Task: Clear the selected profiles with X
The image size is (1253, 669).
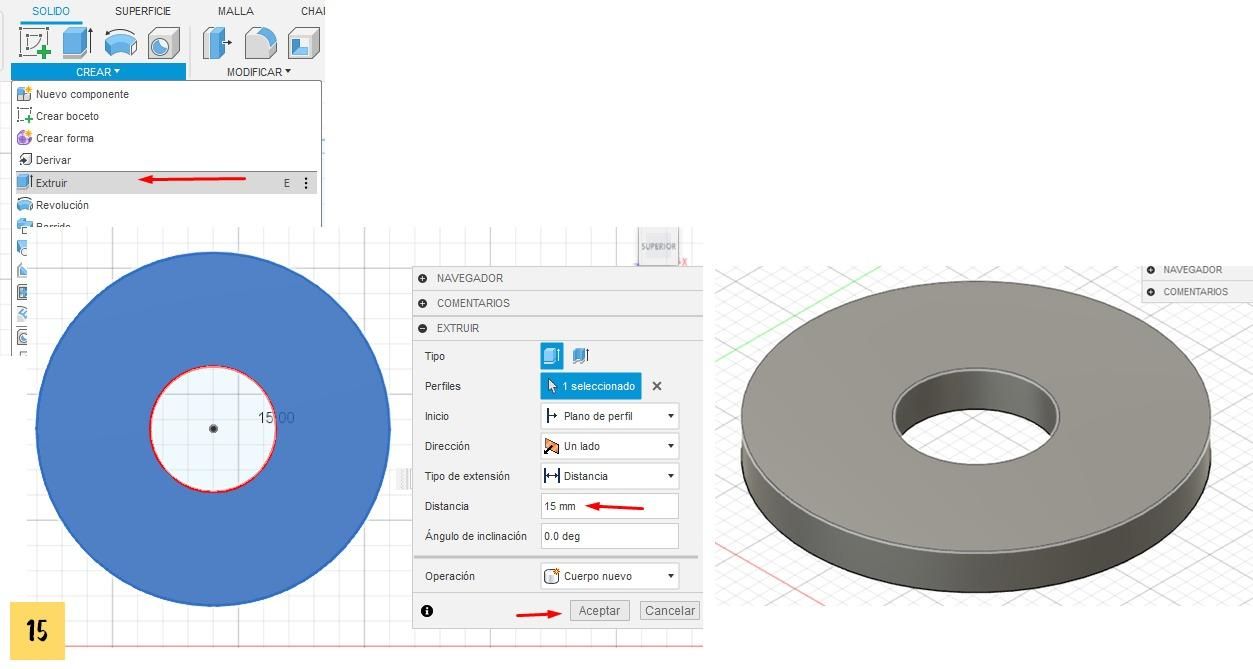Action: coord(657,386)
